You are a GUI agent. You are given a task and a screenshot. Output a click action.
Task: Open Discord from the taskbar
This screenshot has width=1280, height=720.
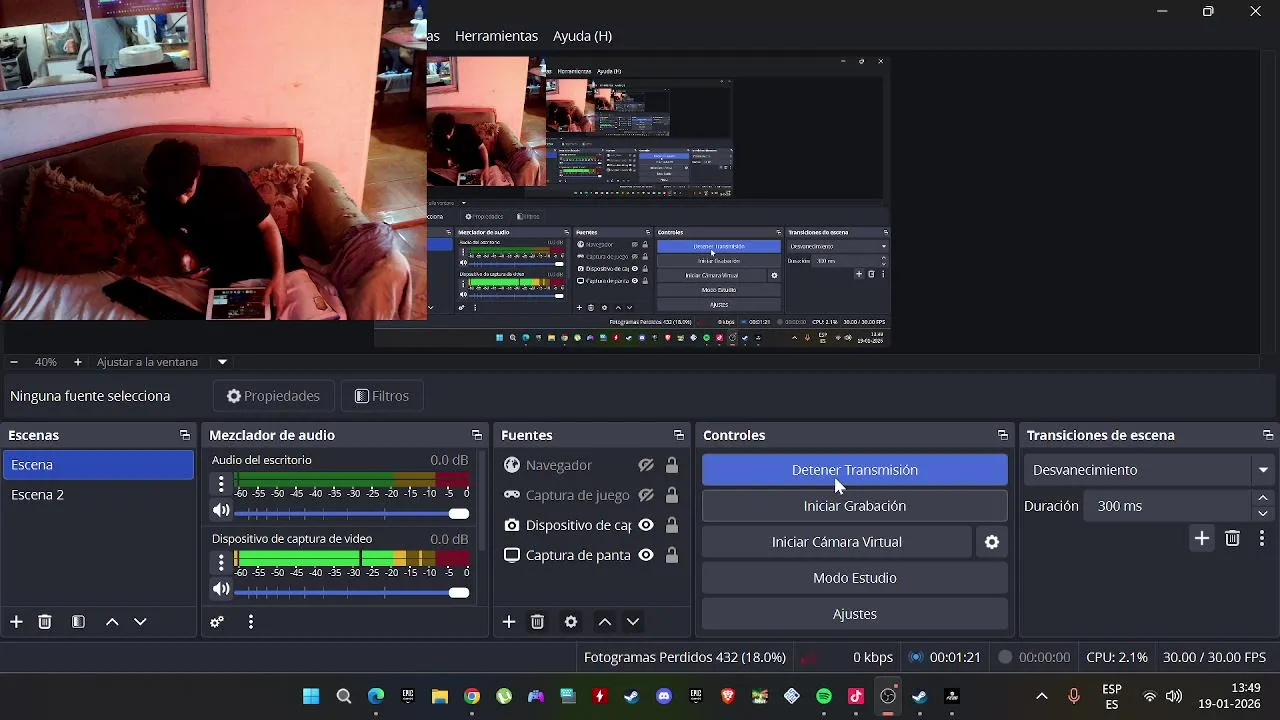tap(664, 696)
